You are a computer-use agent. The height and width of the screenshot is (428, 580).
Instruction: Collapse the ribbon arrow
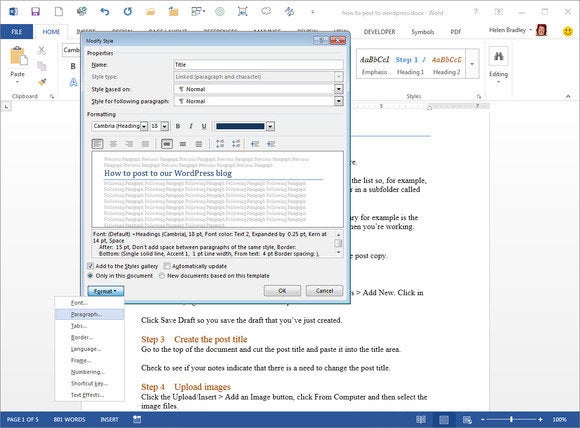pos(568,96)
